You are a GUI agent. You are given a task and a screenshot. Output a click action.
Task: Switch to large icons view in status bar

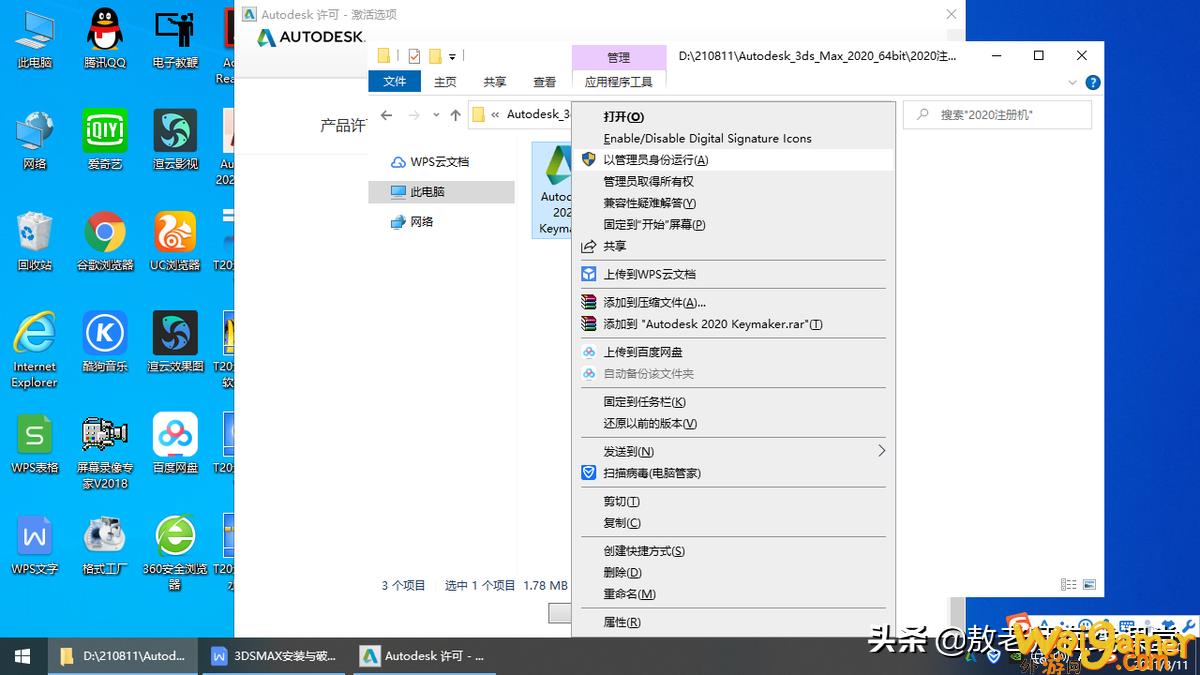[1089, 585]
